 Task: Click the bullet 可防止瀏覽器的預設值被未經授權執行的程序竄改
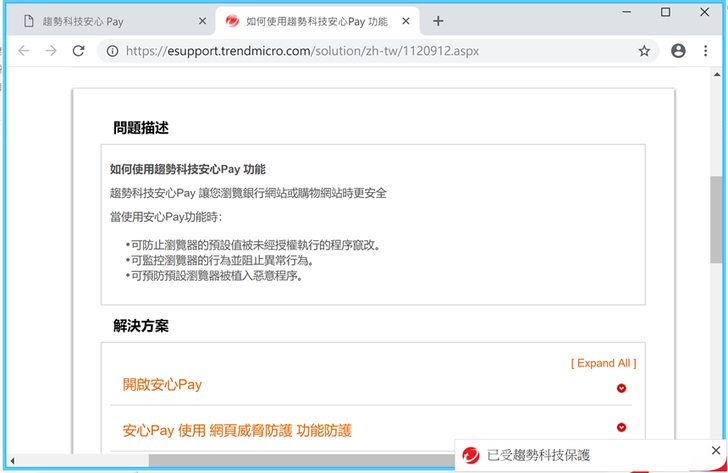[x=255, y=245]
